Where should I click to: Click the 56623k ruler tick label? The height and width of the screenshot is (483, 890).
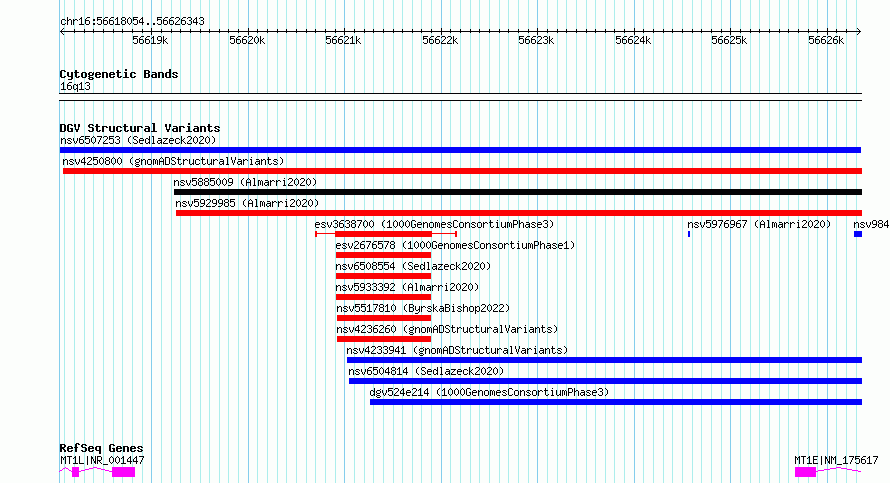click(x=536, y=40)
